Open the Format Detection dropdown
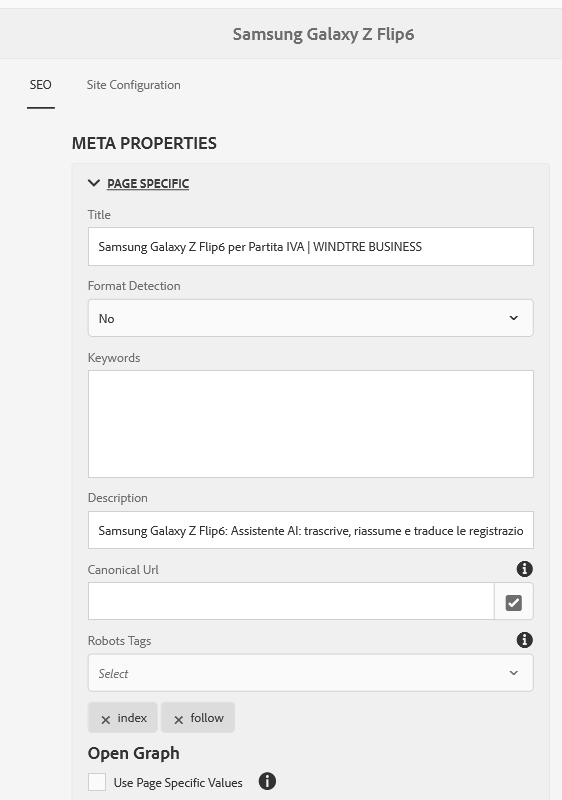The image size is (562, 800). (x=311, y=318)
